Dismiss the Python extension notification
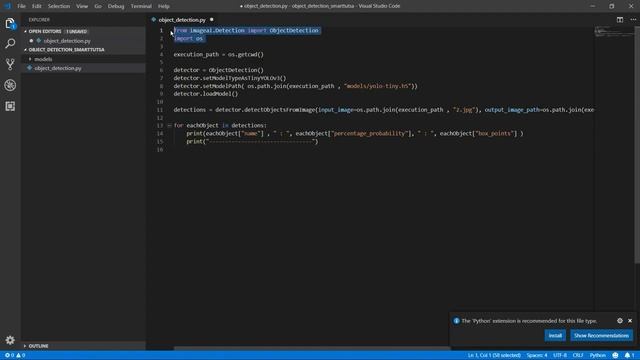The width and height of the screenshot is (640, 360). click(x=630, y=321)
